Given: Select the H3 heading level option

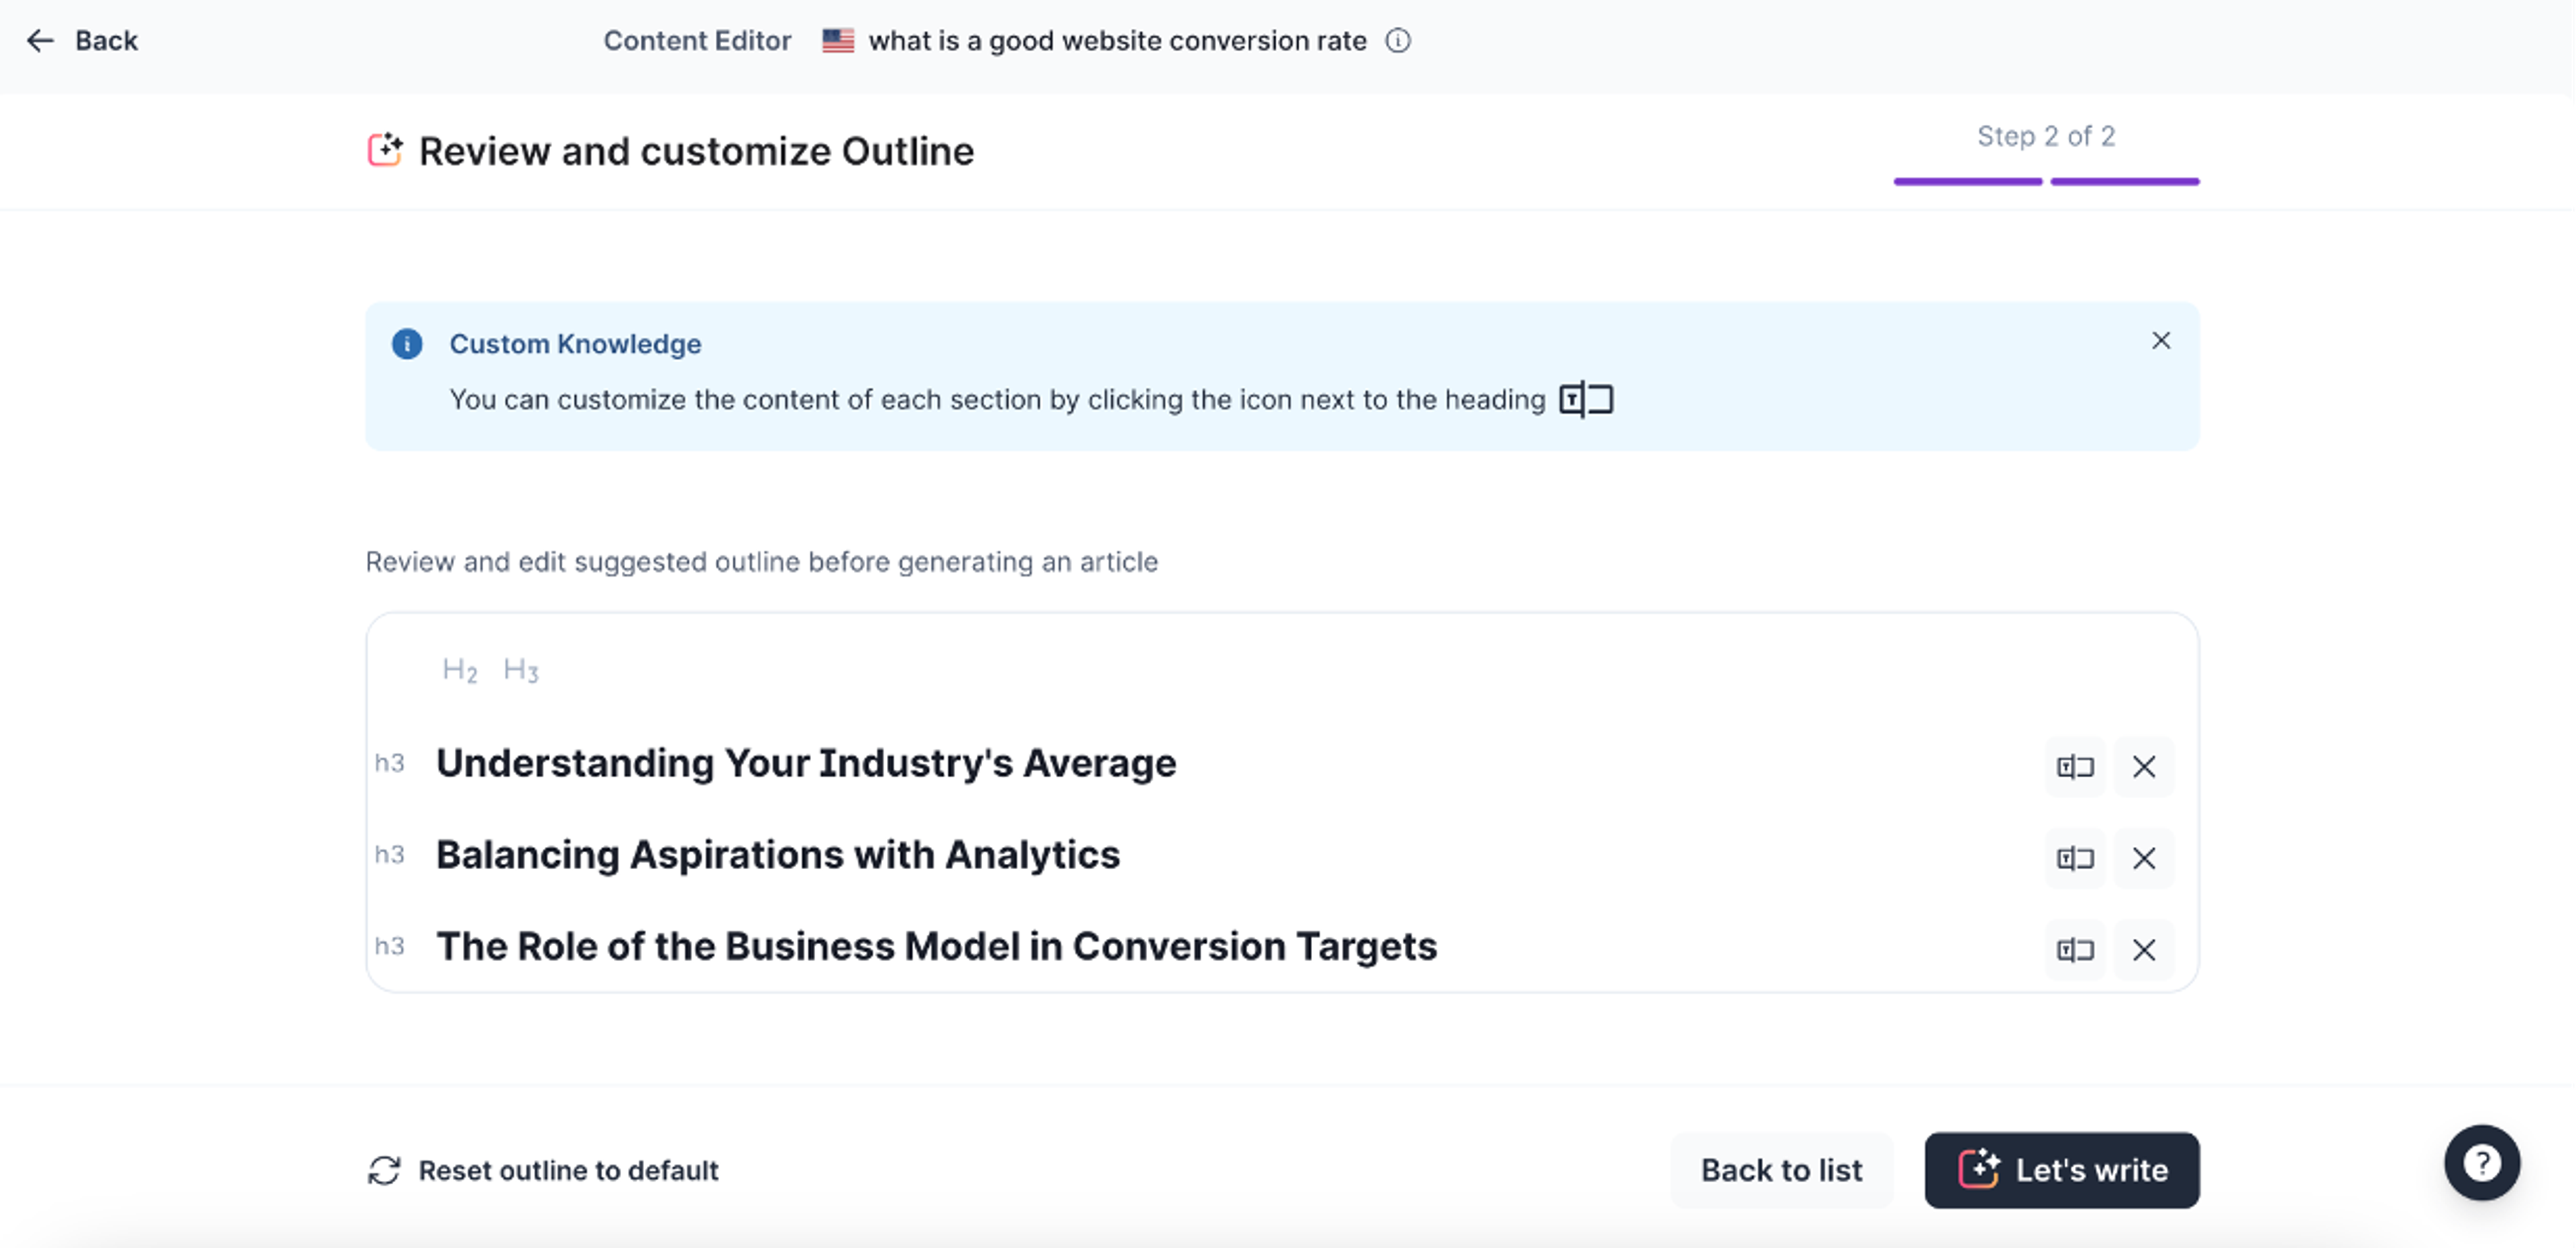Looking at the screenshot, I should pyautogui.click(x=520, y=670).
